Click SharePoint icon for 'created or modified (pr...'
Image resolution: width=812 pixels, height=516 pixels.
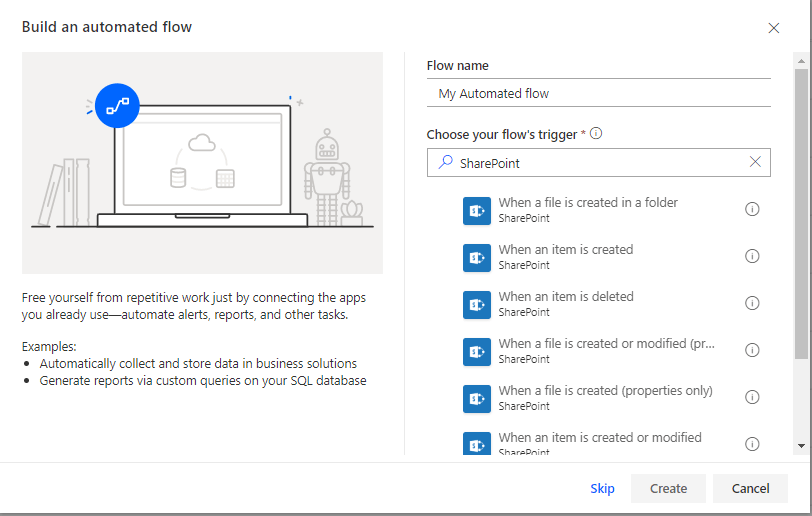tap(476, 352)
